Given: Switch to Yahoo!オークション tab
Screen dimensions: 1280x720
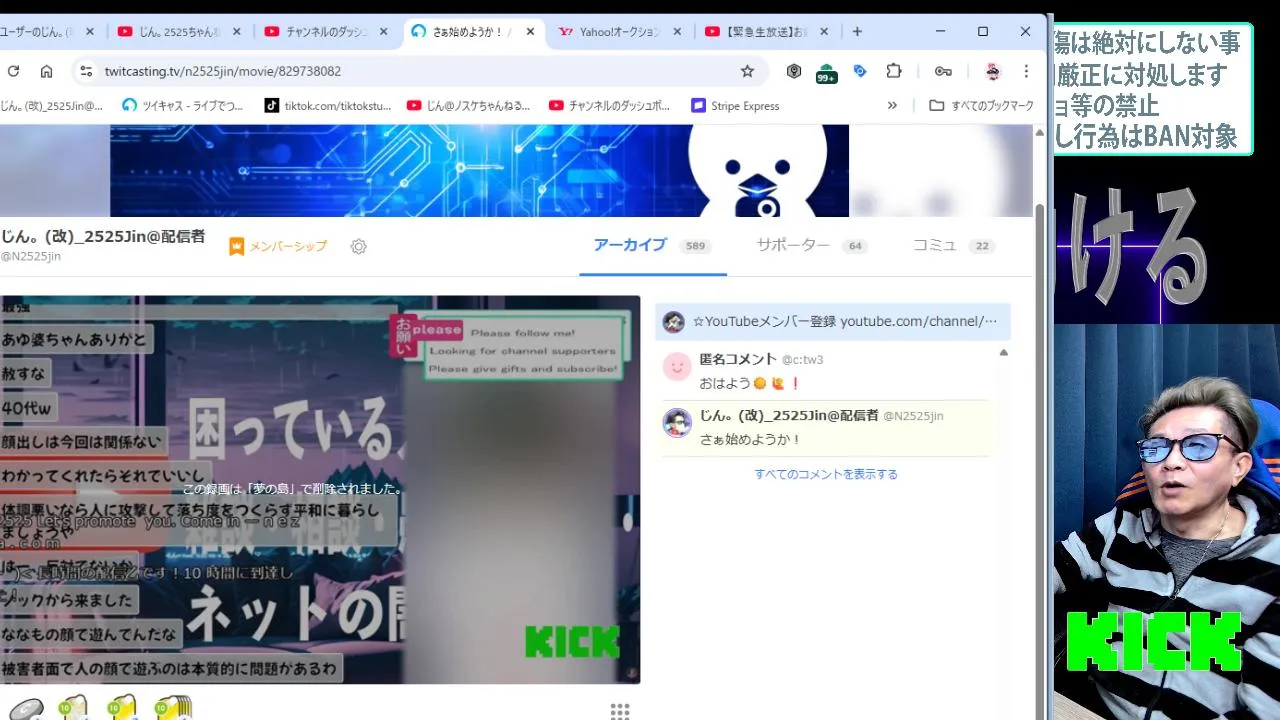Looking at the screenshot, I should pos(620,32).
